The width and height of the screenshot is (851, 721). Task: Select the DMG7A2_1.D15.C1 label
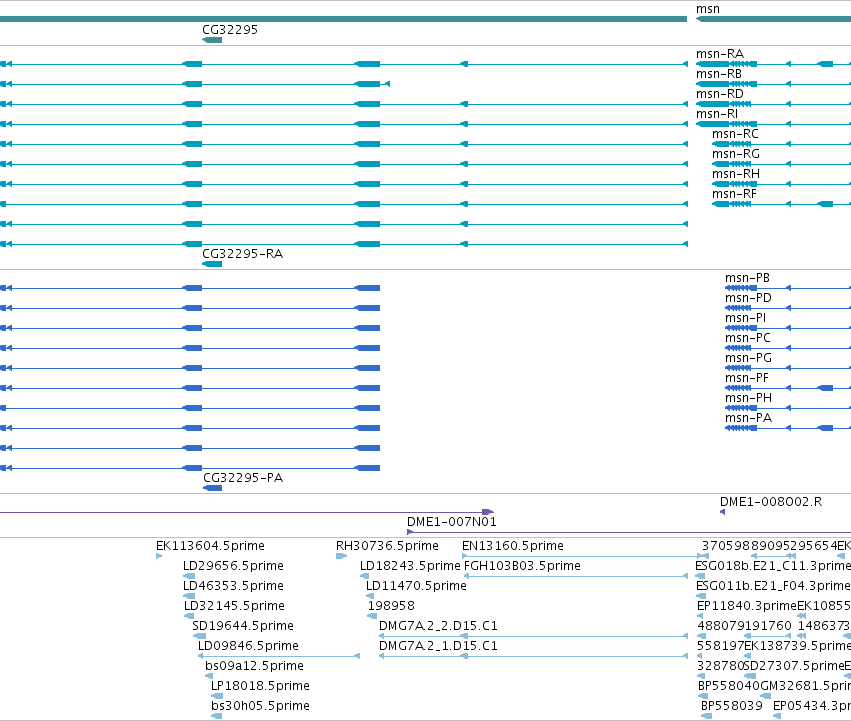click(438, 646)
